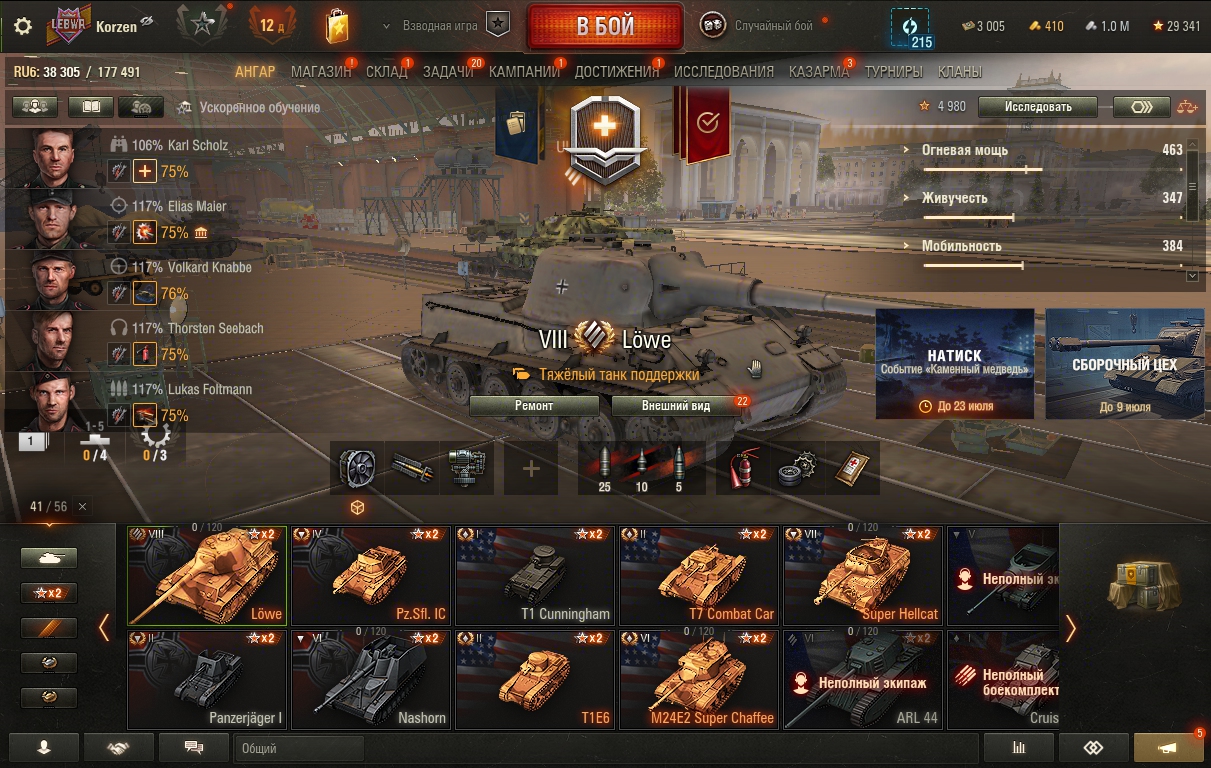Switch to the ИССЛЕДОВАНИЯ tab
Screen dimensions: 1211x768
[724, 72]
